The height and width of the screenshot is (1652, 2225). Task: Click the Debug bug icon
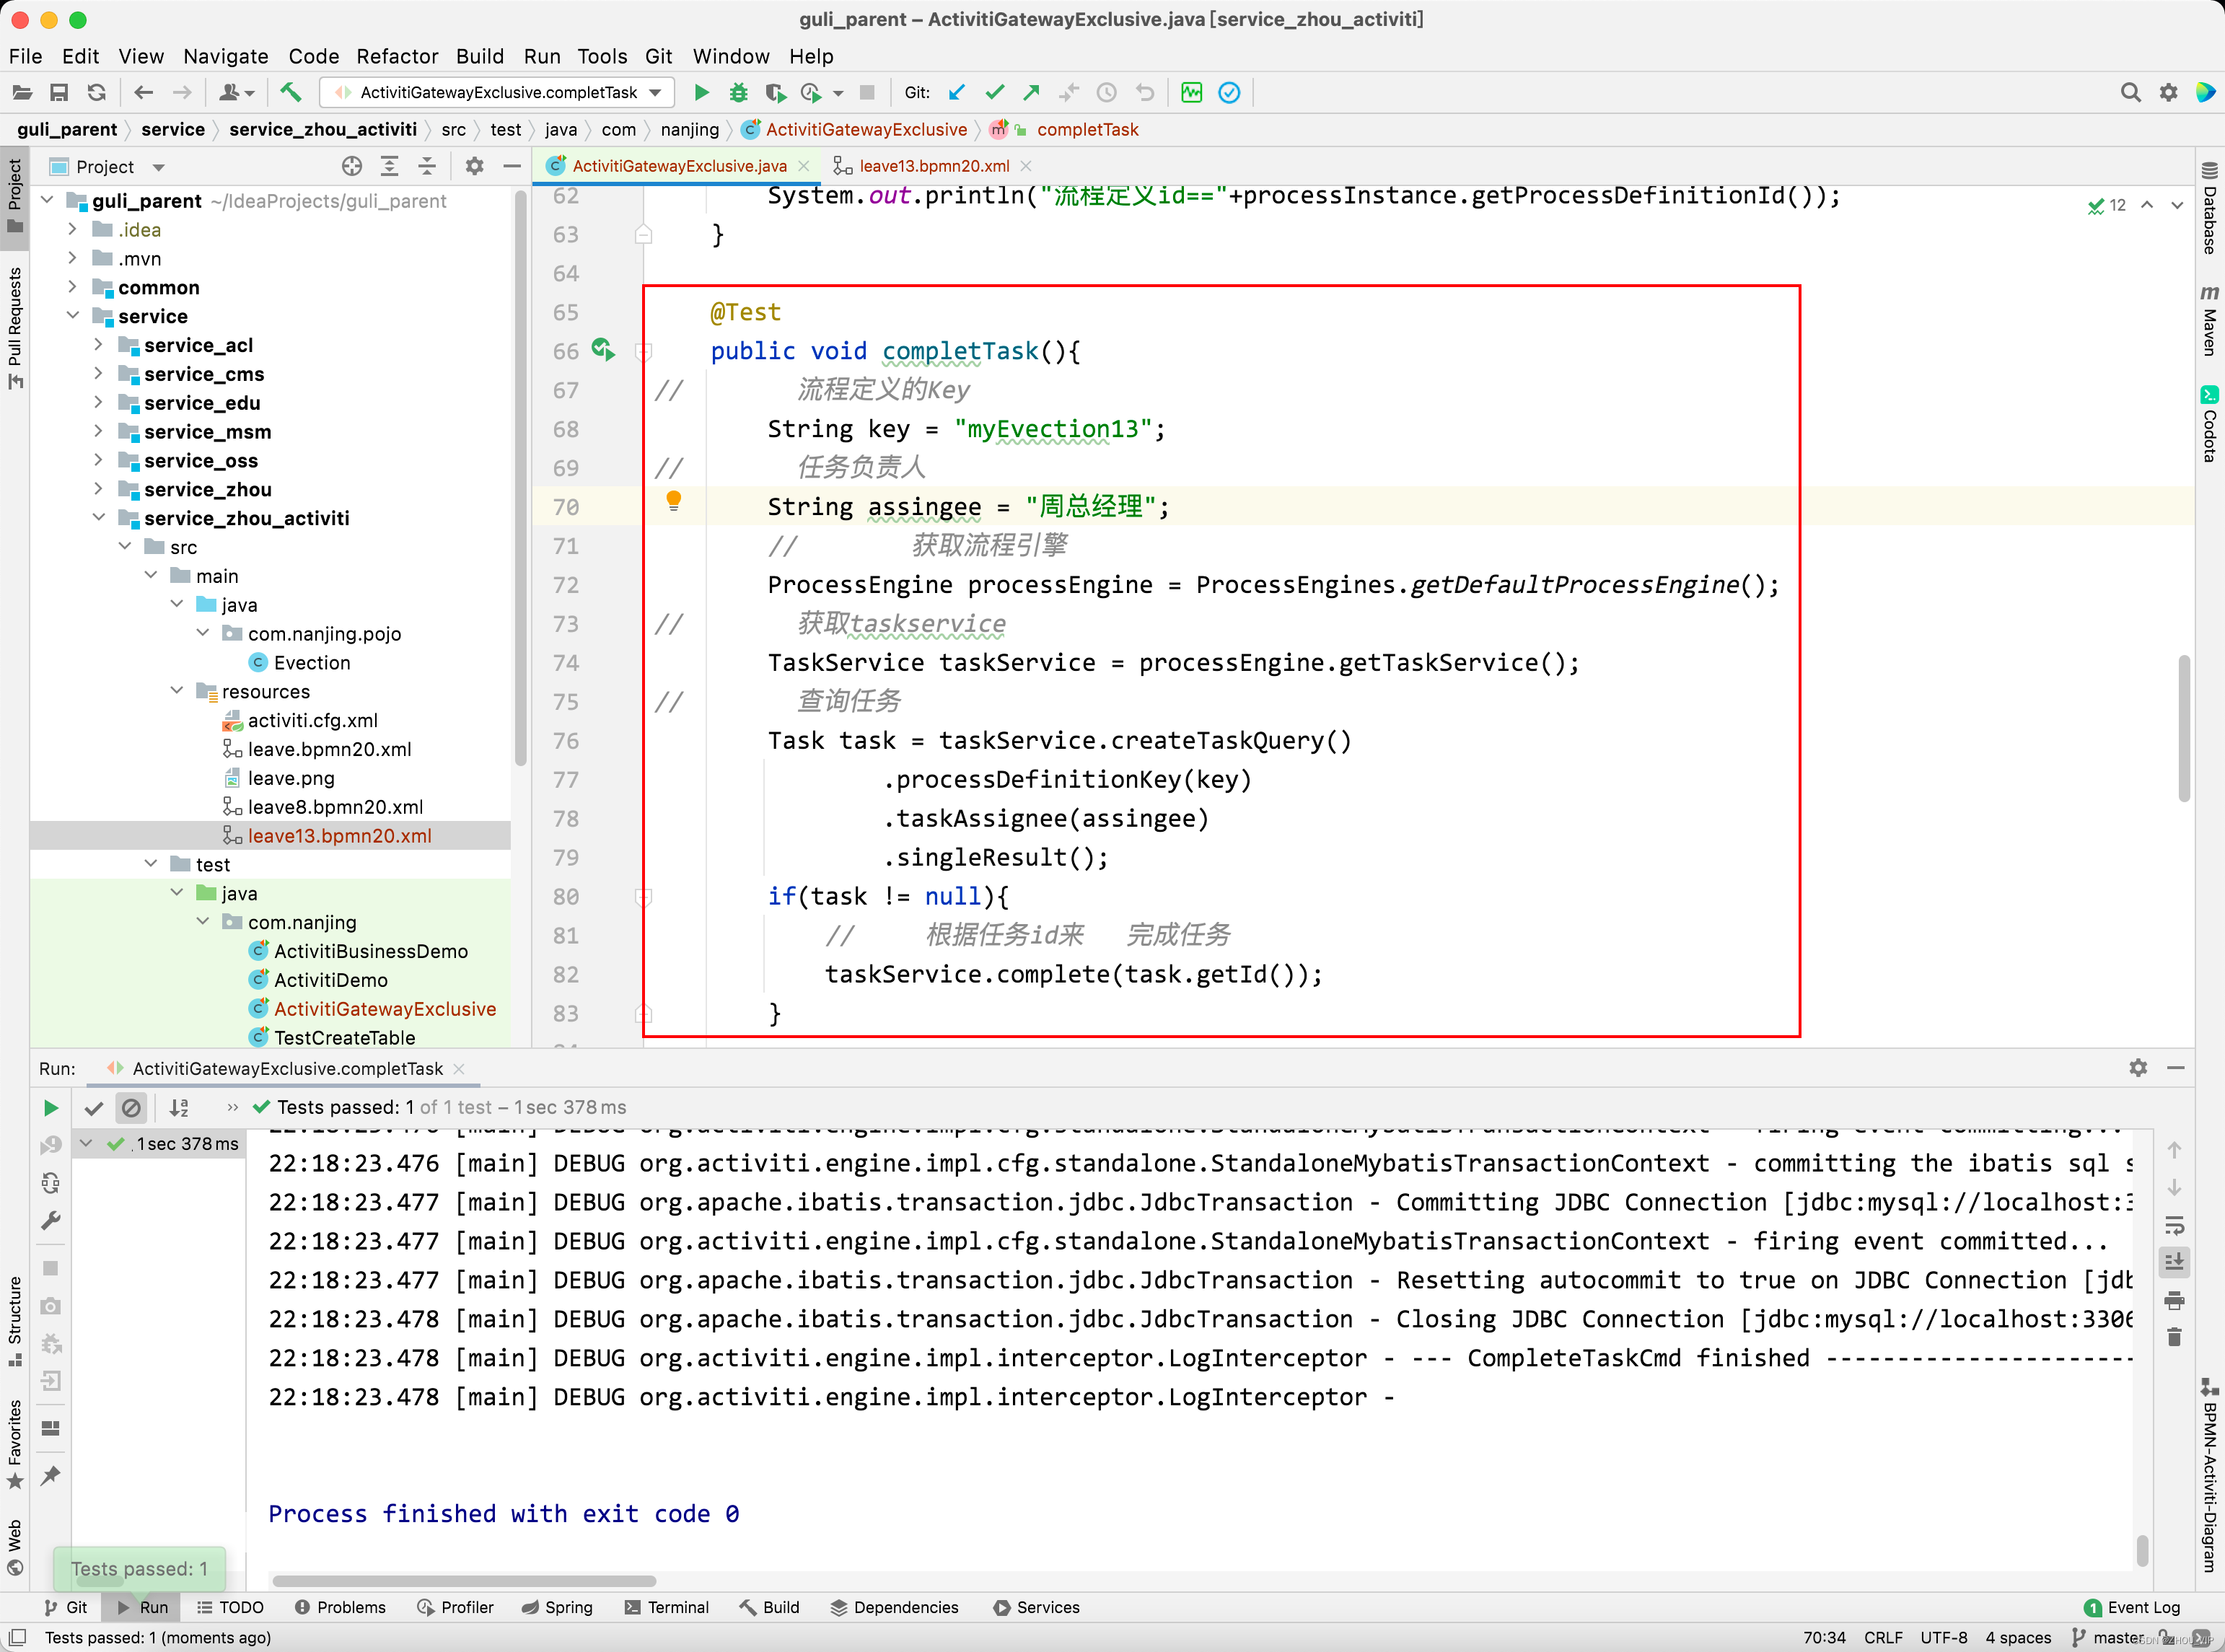738,93
